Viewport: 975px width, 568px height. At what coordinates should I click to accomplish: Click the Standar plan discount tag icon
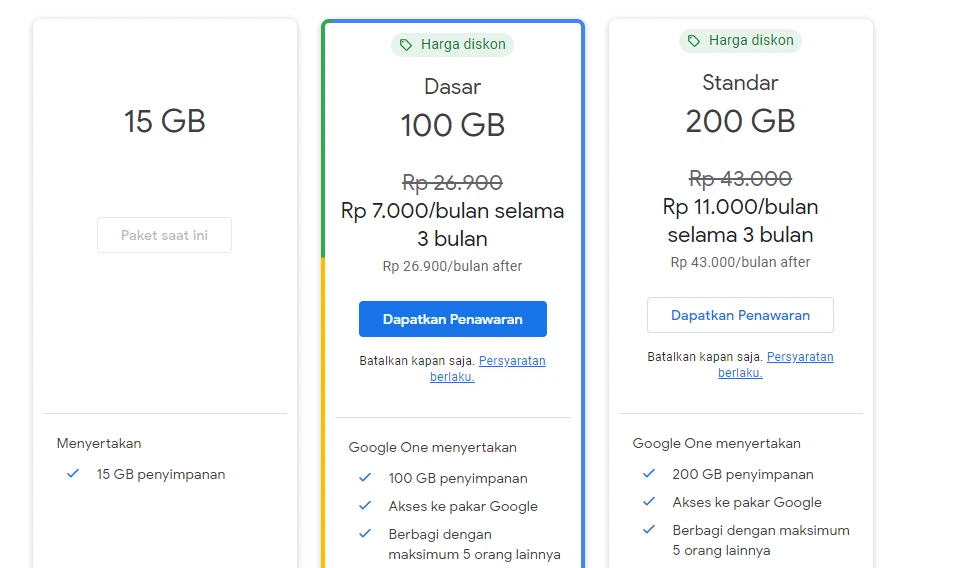(694, 41)
